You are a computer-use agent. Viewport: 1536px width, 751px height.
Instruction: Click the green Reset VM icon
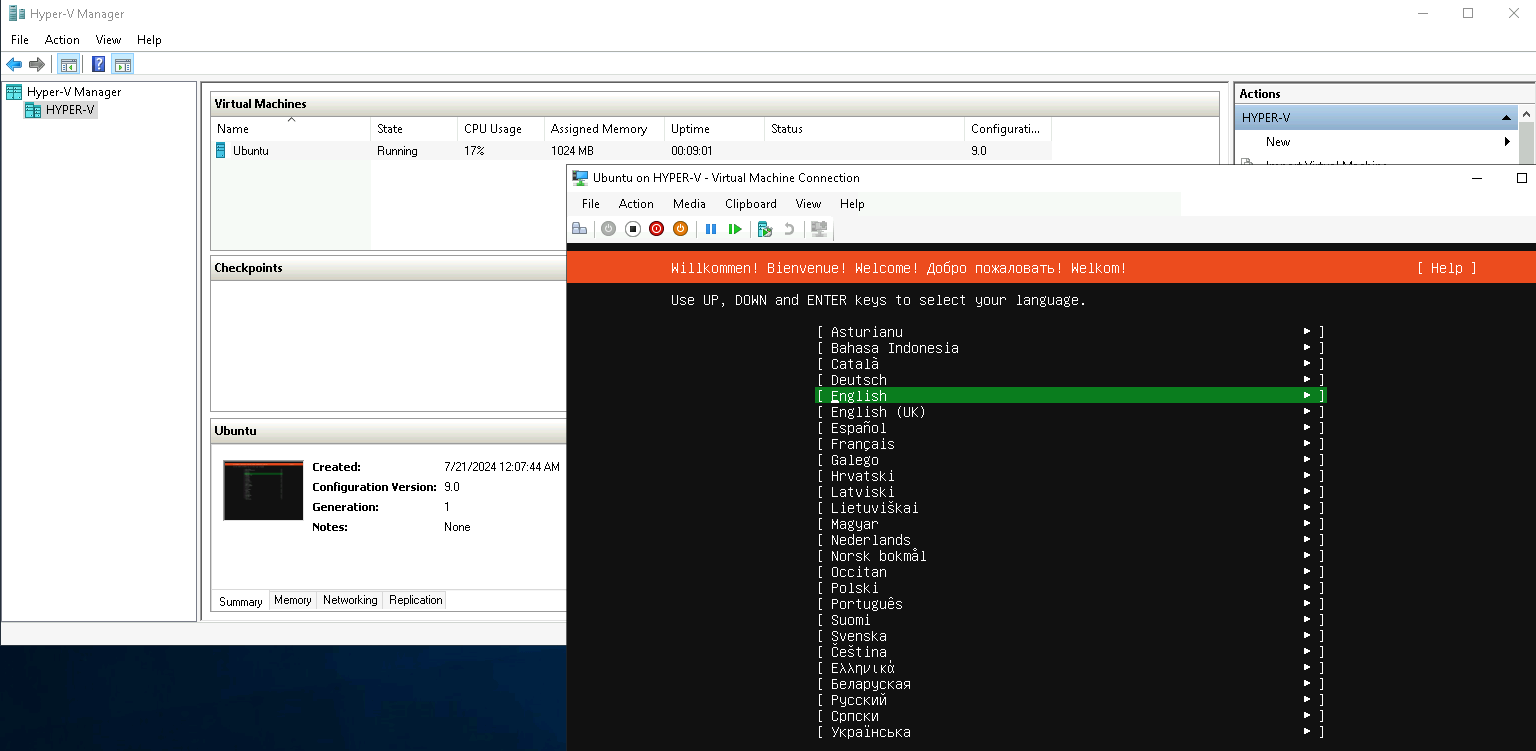click(x=735, y=229)
